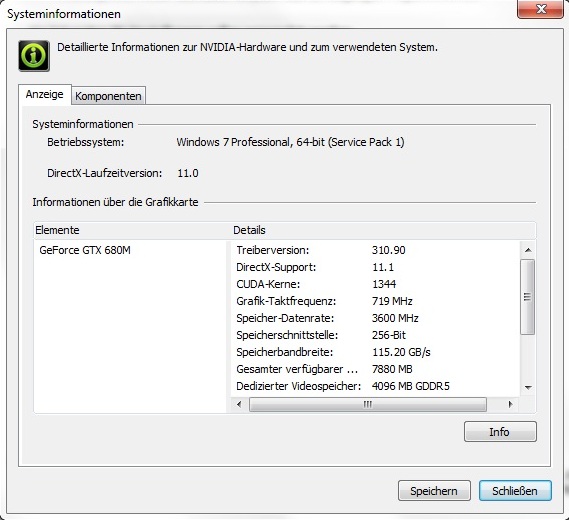This screenshot has height=520, width=569.
Task: Select the DirectX-Support row
Action: coord(376,267)
